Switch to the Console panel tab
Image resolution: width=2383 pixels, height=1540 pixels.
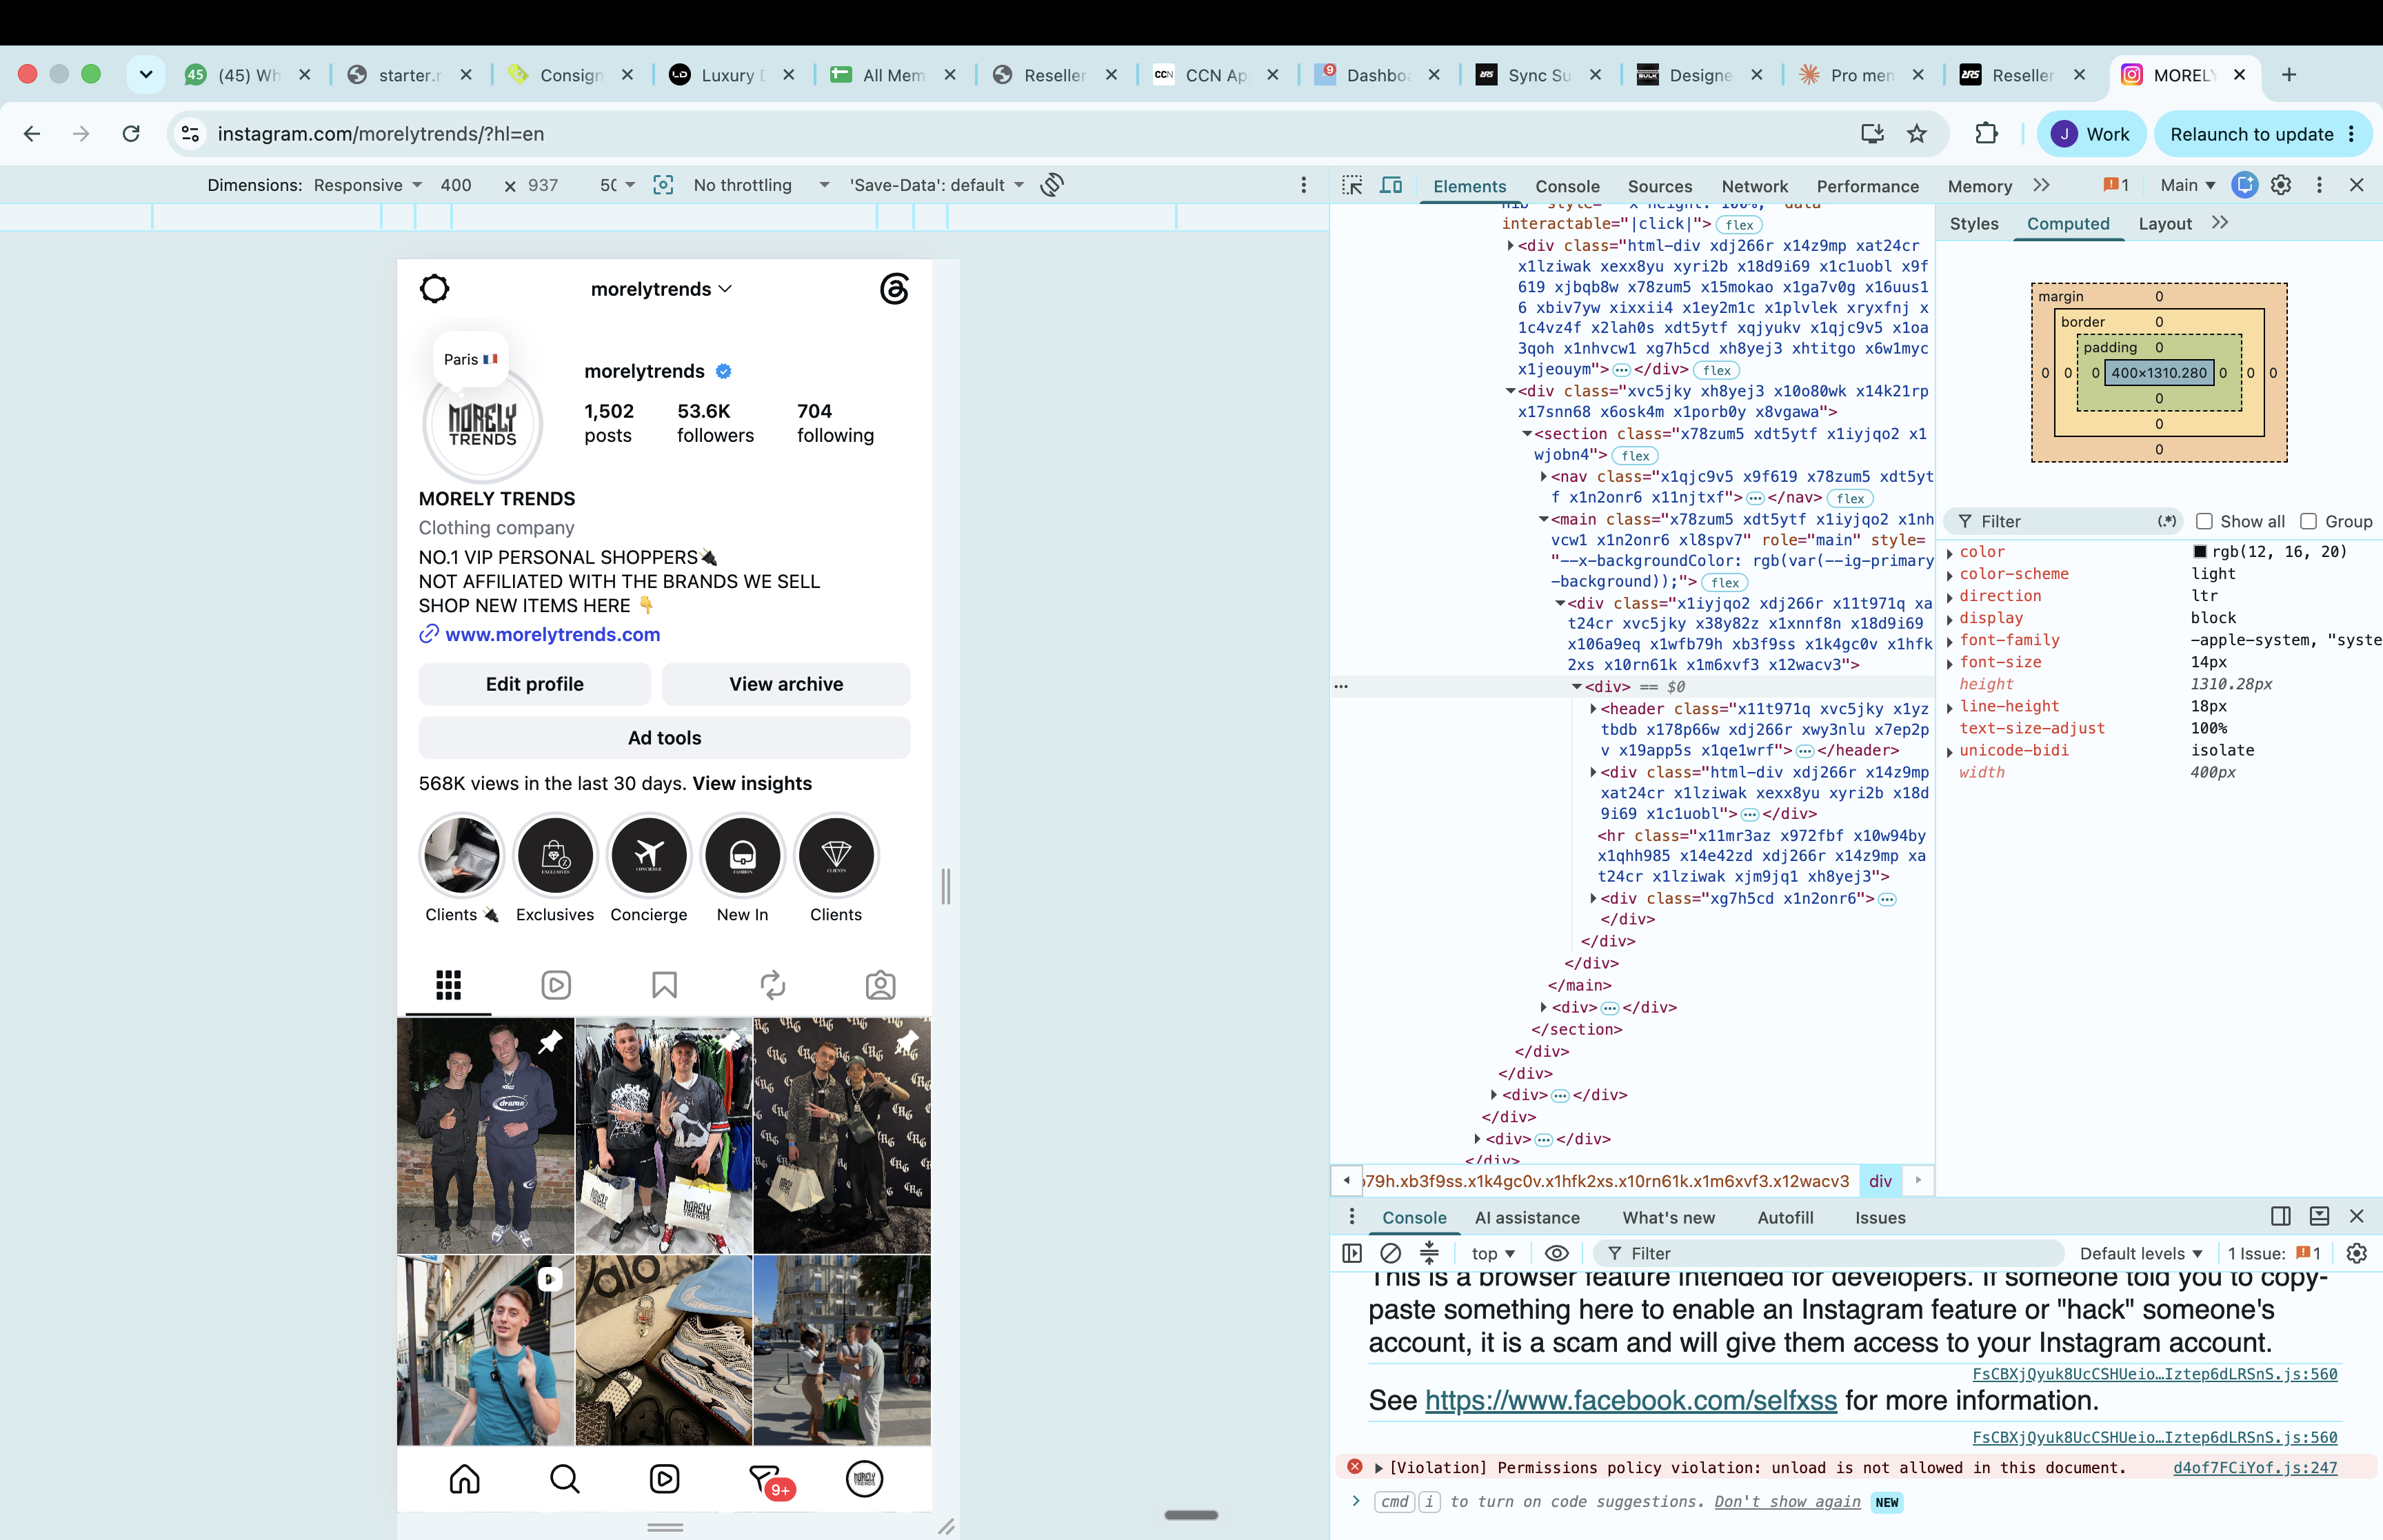click(1567, 186)
